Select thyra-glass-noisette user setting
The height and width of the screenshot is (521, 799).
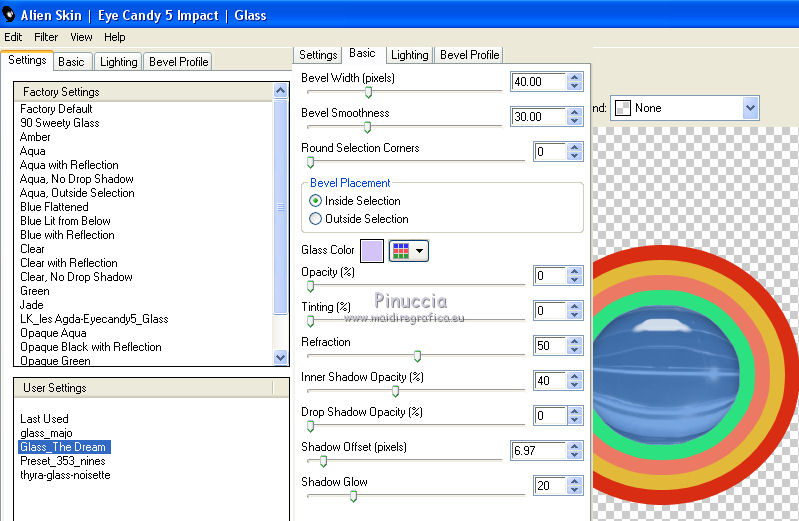click(65, 475)
